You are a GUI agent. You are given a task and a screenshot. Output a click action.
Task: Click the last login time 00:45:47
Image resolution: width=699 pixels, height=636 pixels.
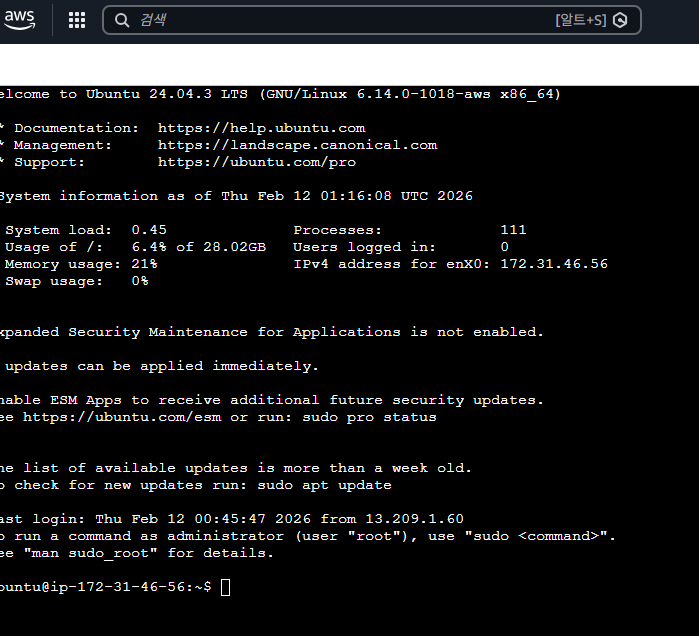point(230,519)
